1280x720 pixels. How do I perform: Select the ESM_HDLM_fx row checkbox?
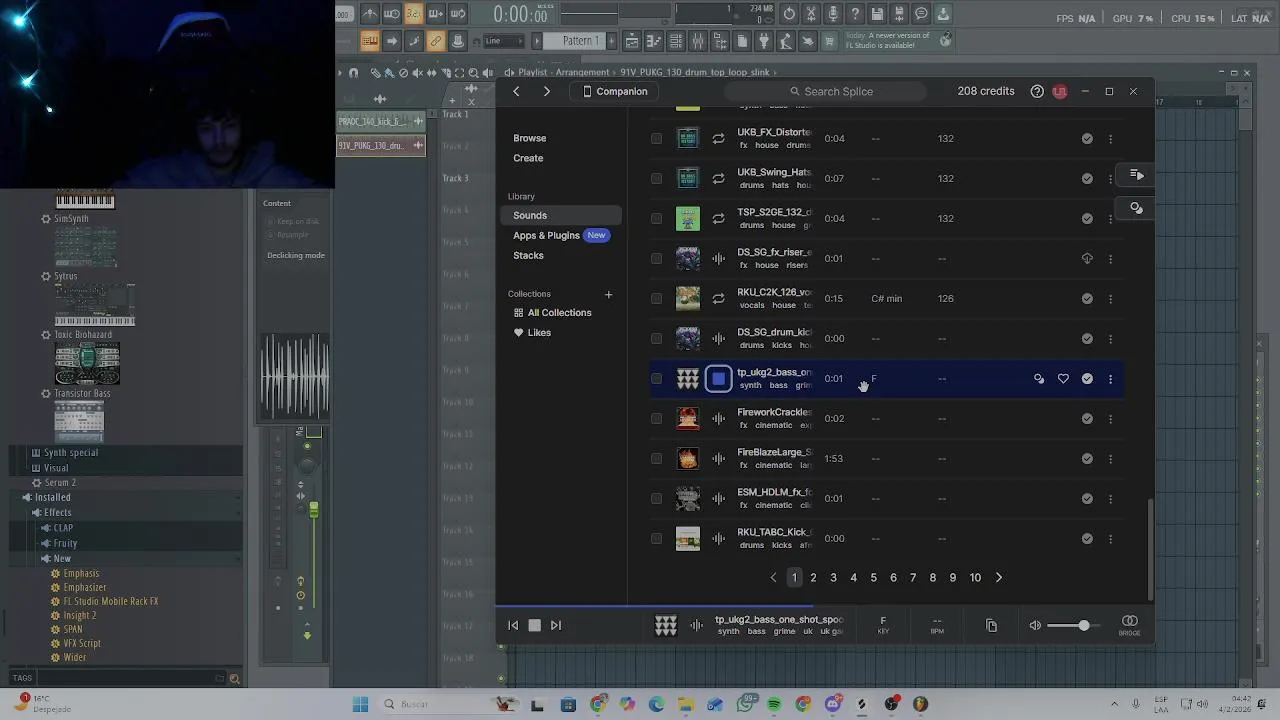[x=656, y=498]
